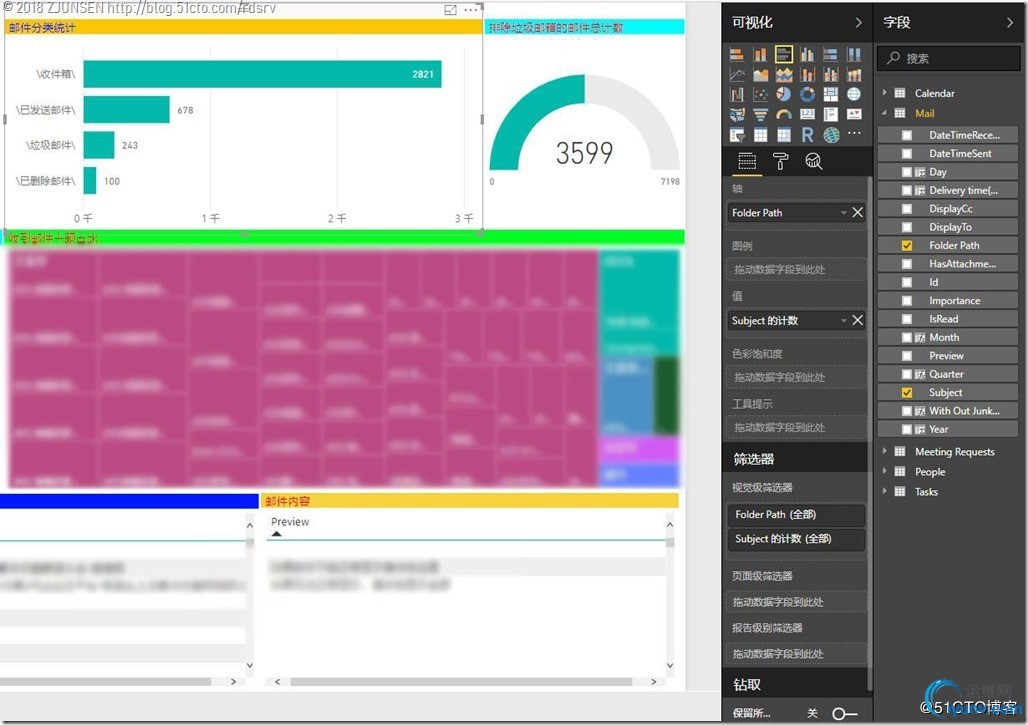Select the KPI visual icon
Viewport: 1028px width, 725px height.
854,115
